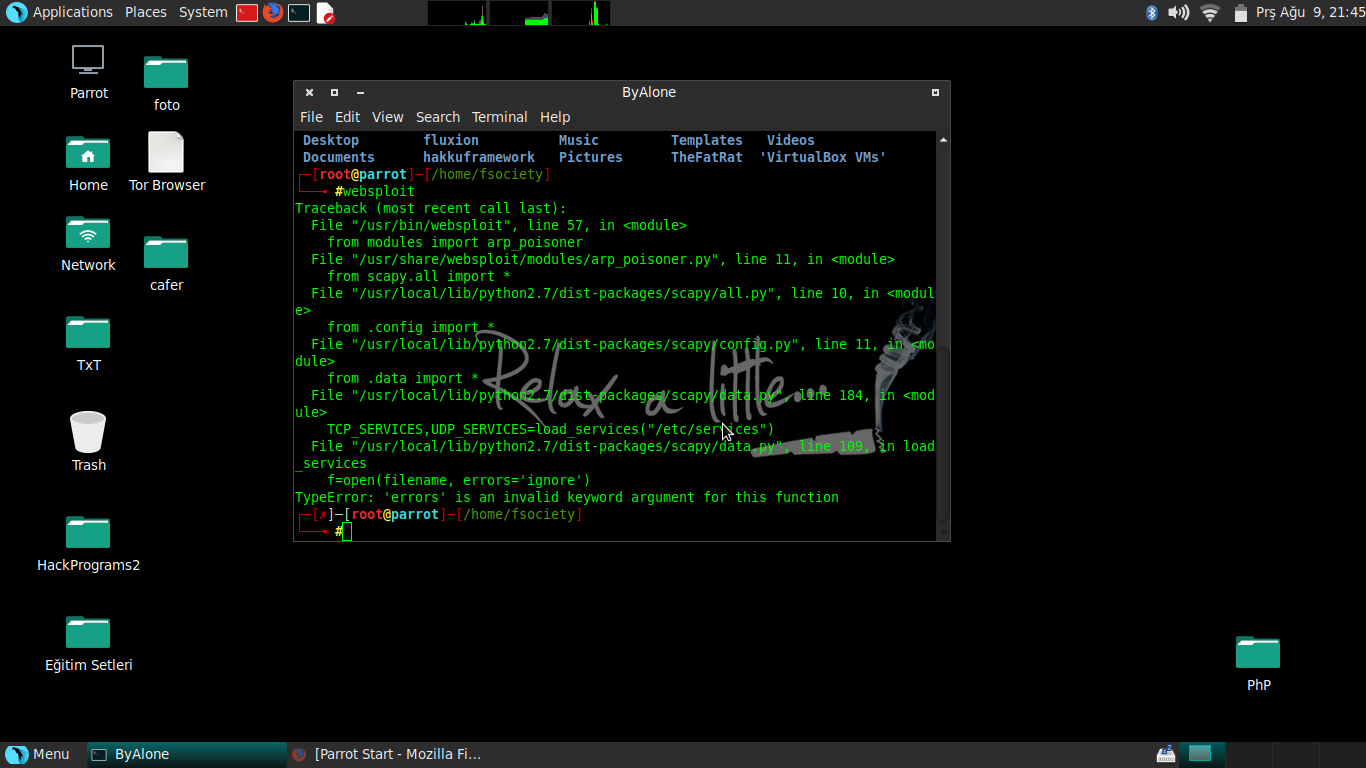Click "'VirtualBox VMs'" directory name in terminal

click(823, 157)
